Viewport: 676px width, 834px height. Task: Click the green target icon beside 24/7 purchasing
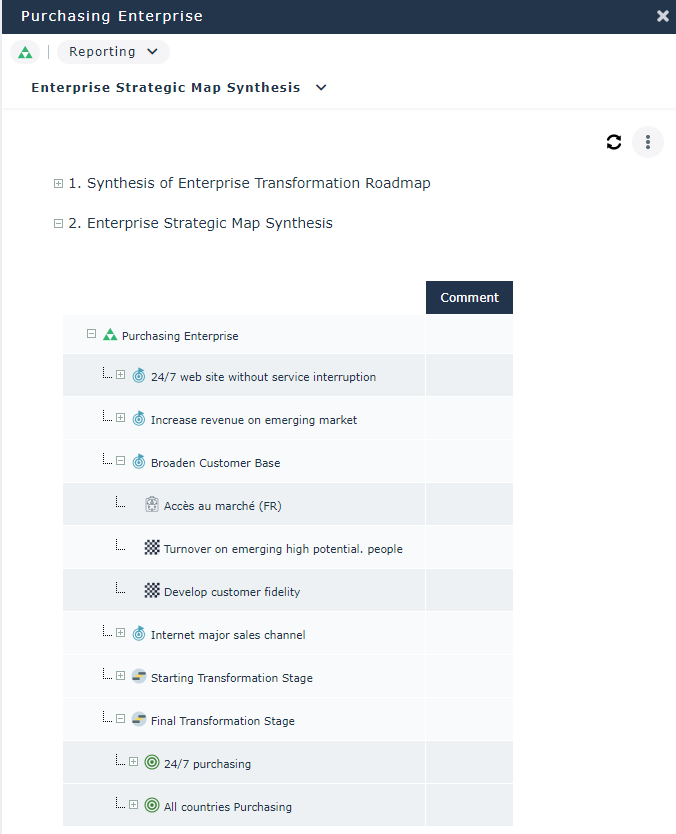point(152,763)
